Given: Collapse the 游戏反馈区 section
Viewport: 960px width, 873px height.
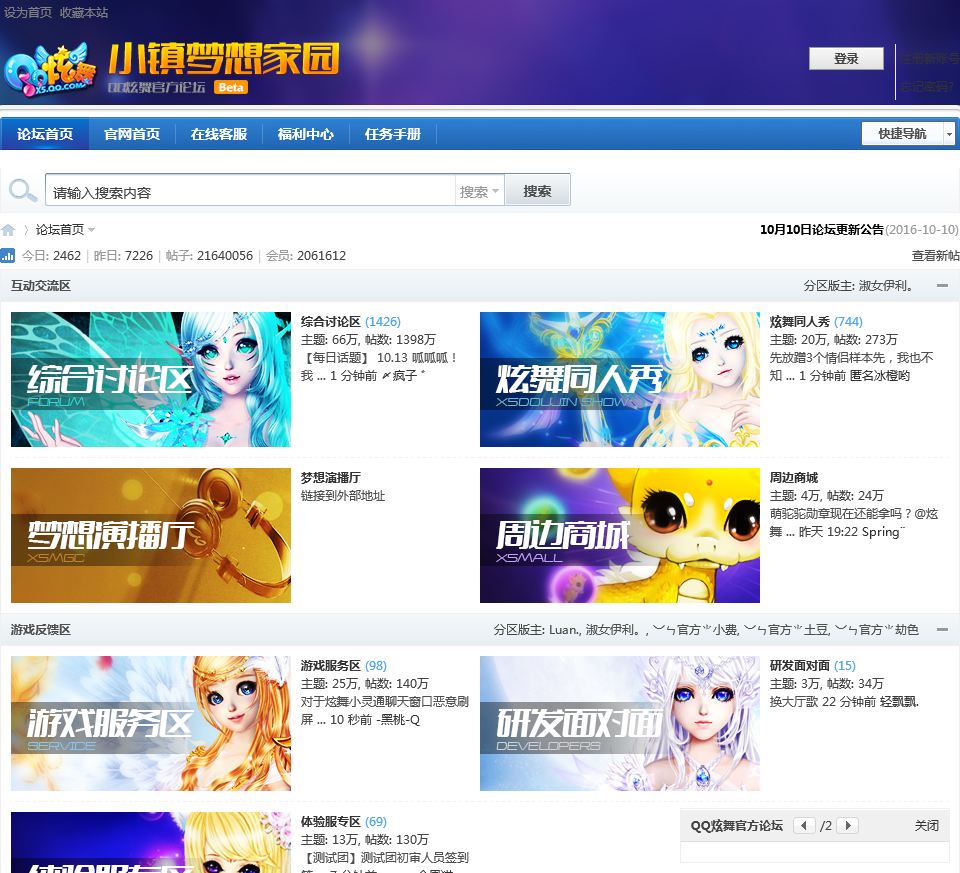Looking at the screenshot, I should 942,630.
